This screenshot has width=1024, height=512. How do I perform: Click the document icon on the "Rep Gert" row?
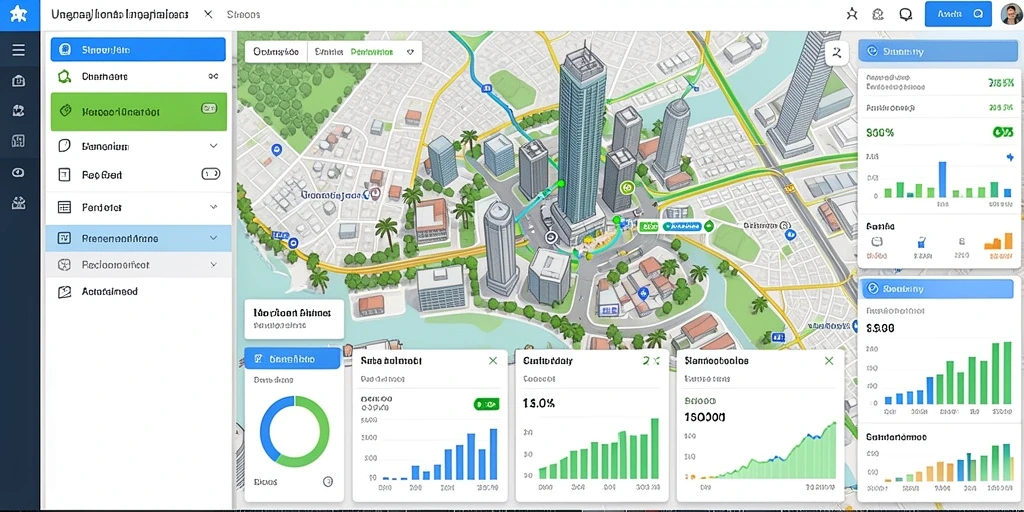64,174
